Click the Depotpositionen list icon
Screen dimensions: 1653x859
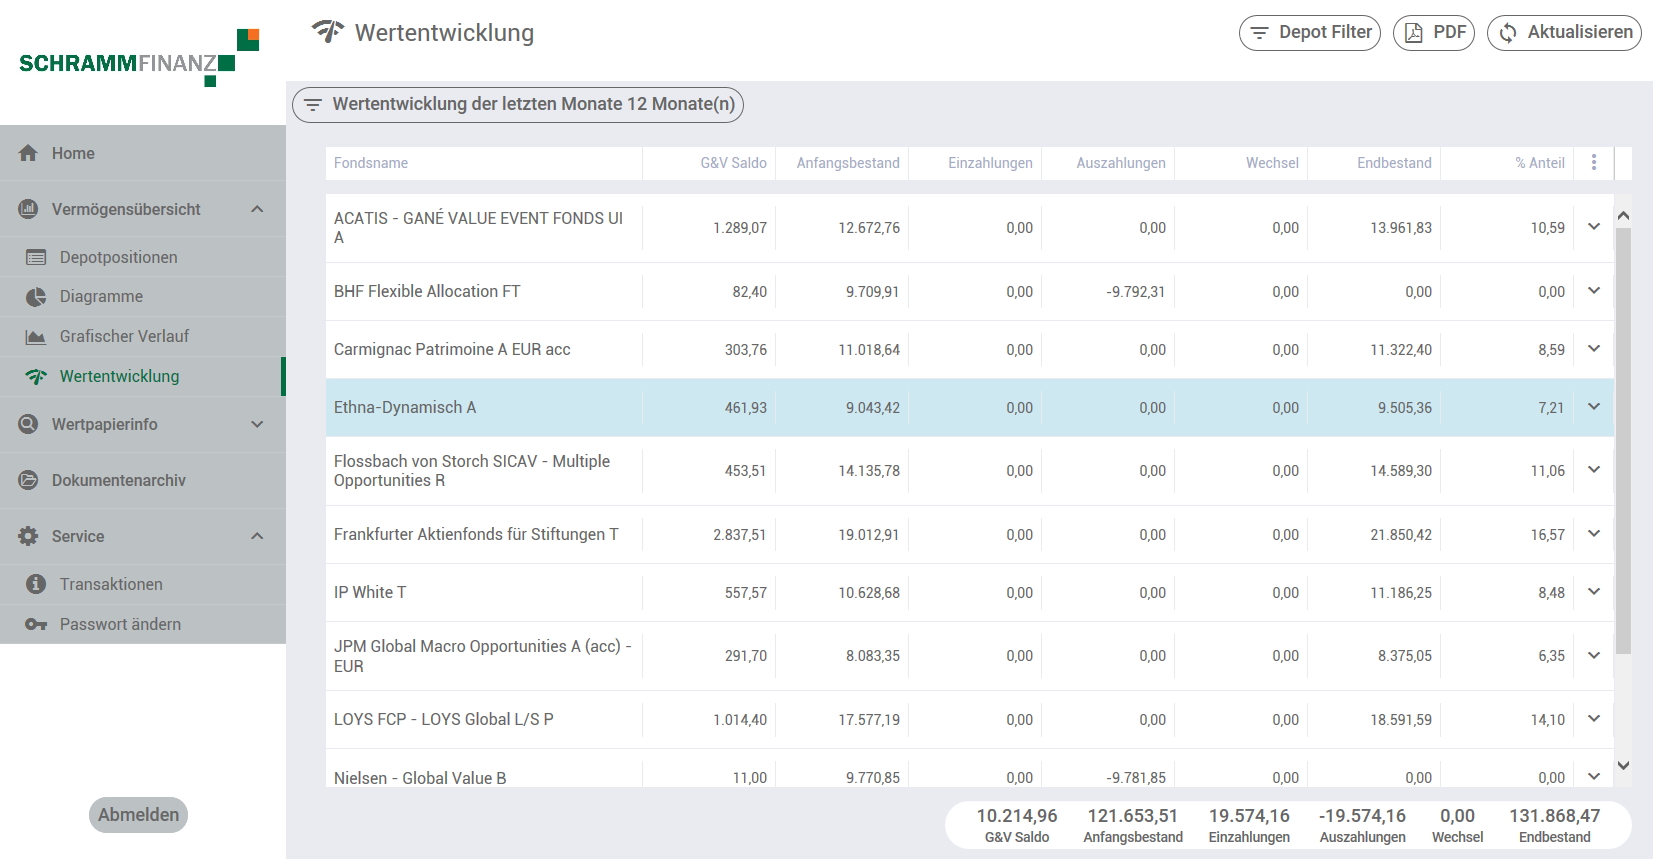tap(36, 257)
